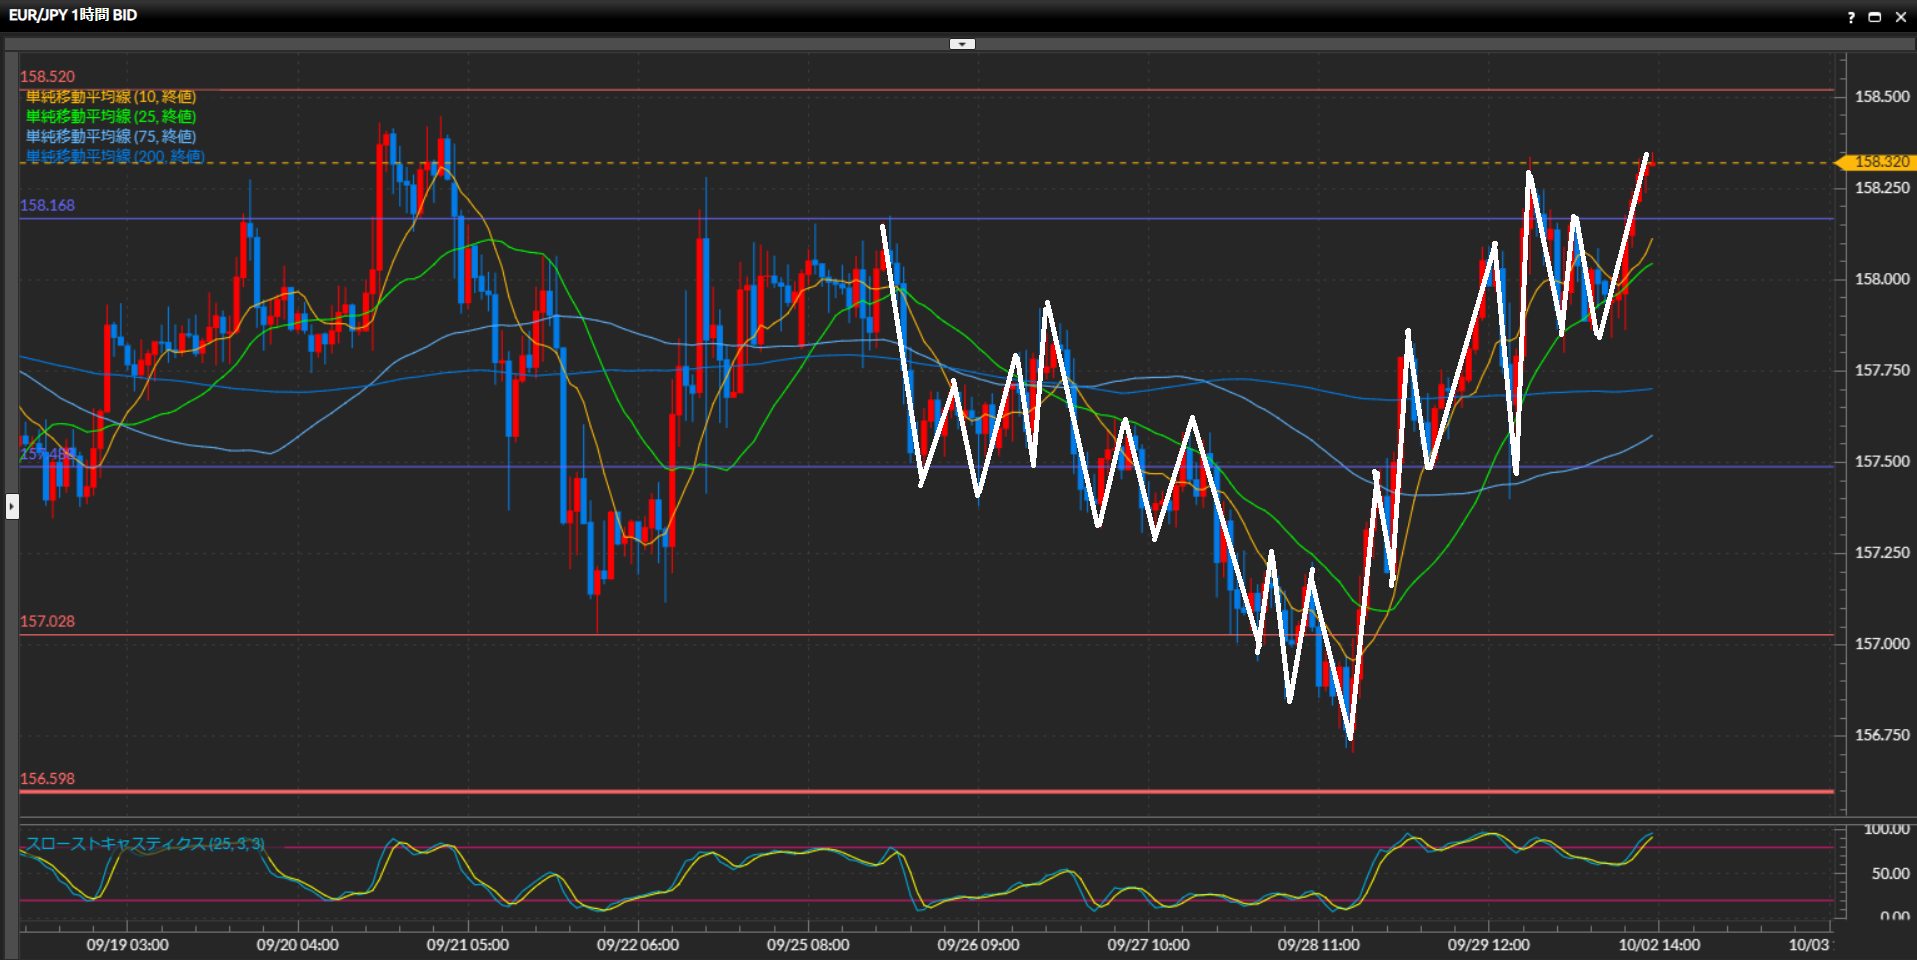Image resolution: width=1917 pixels, height=960 pixels.
Task: Click the yellow 158.320 current price tag
Action: click(x=1880, y=162)
